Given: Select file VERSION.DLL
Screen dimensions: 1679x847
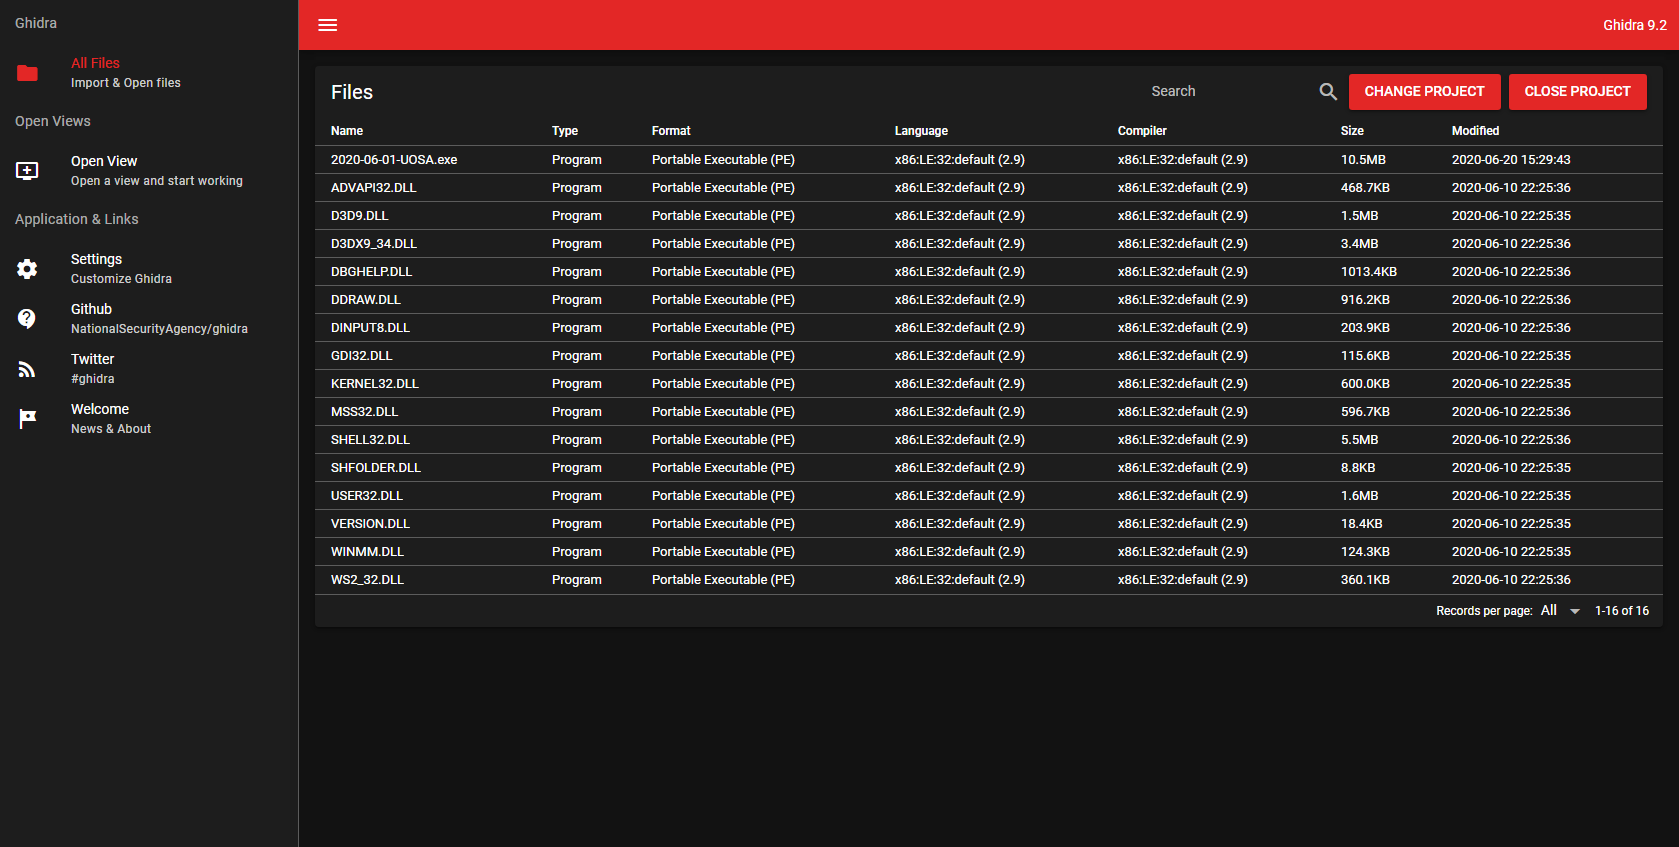Looking at the screenshot, I should pyautogui.click(x=370, y=524).
